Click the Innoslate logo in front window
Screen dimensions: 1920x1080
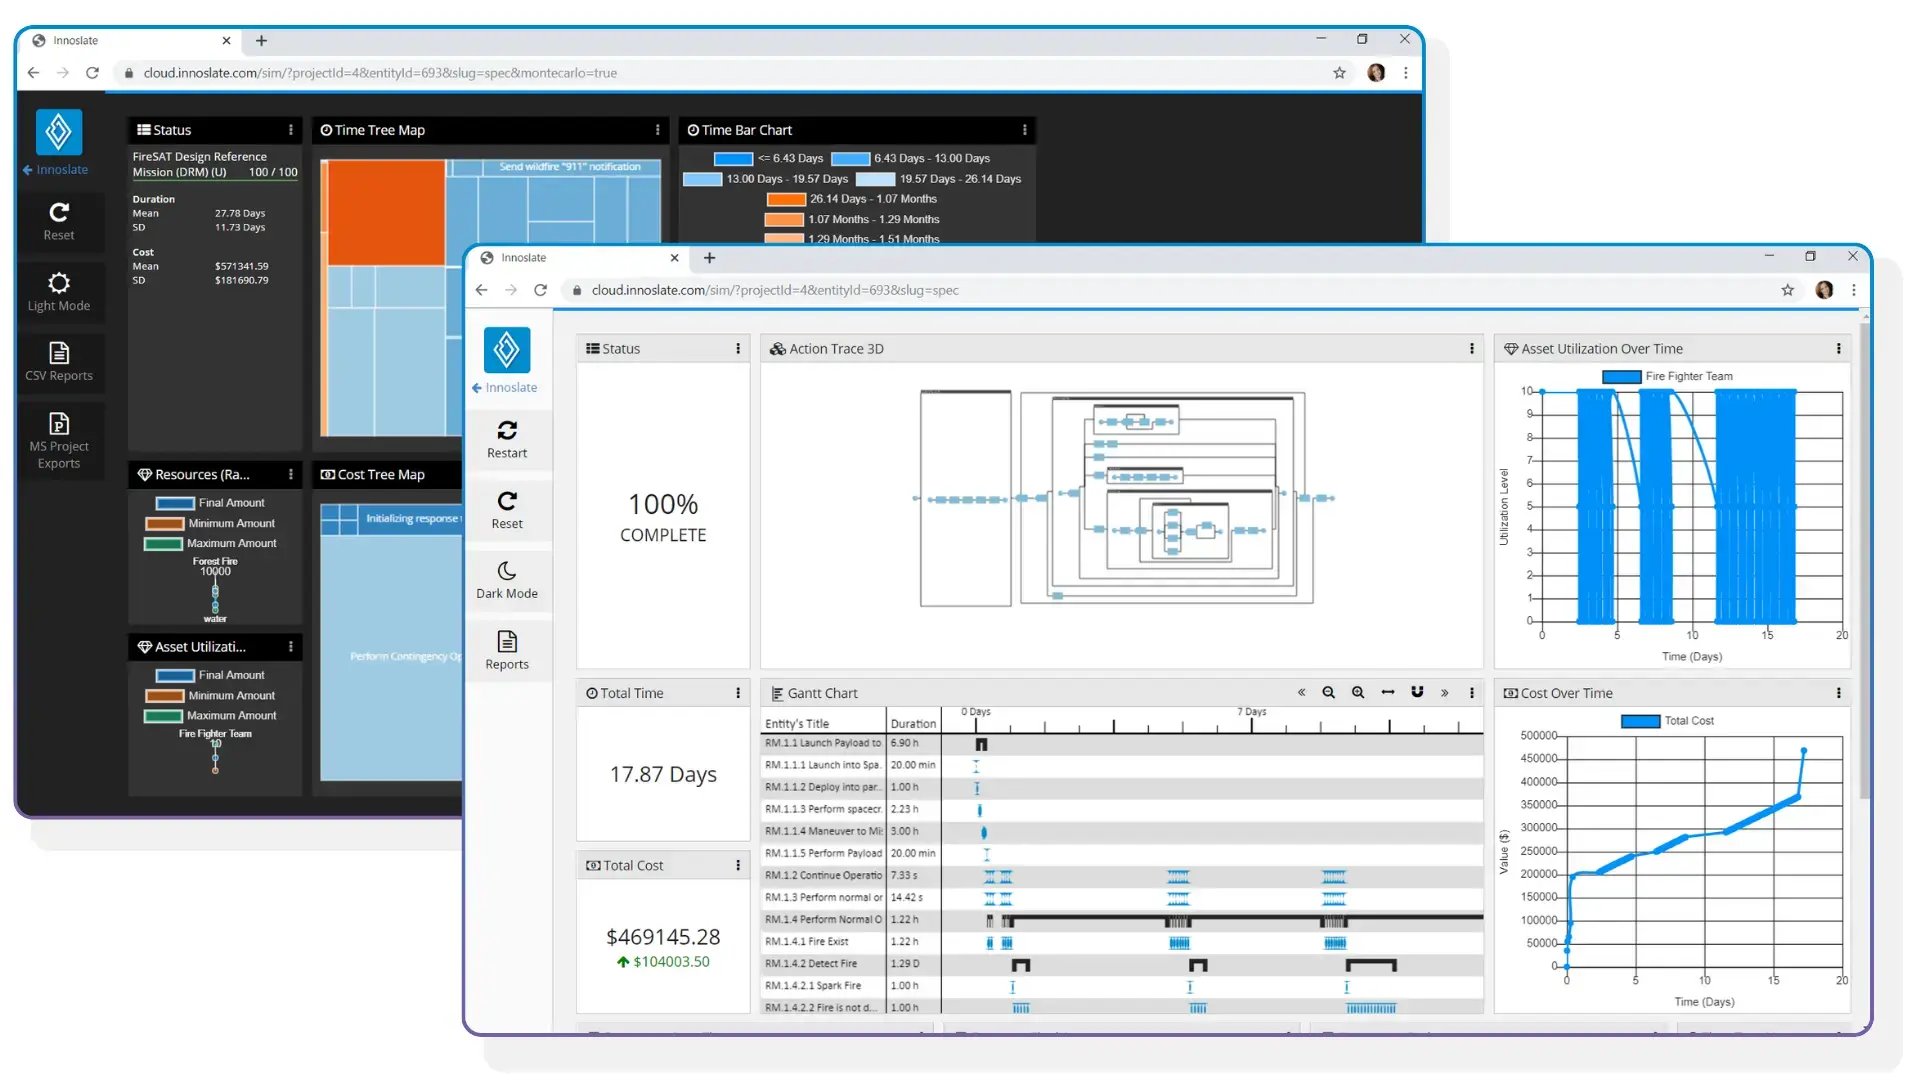coord(507,350)
